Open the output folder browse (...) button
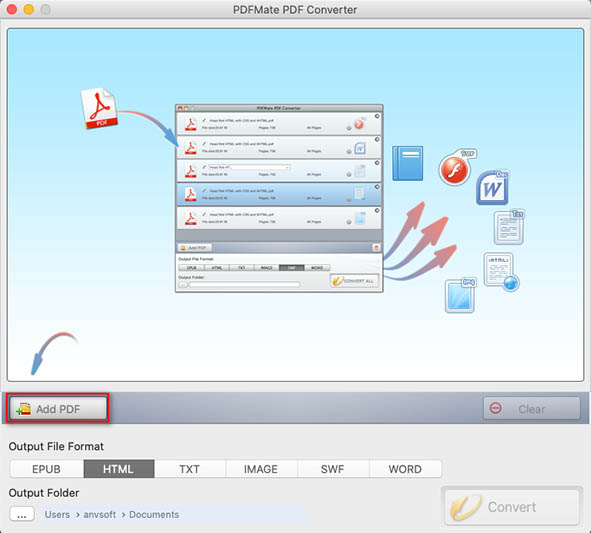591x533 pixels. pyautogui.click(x=22, y=514)
